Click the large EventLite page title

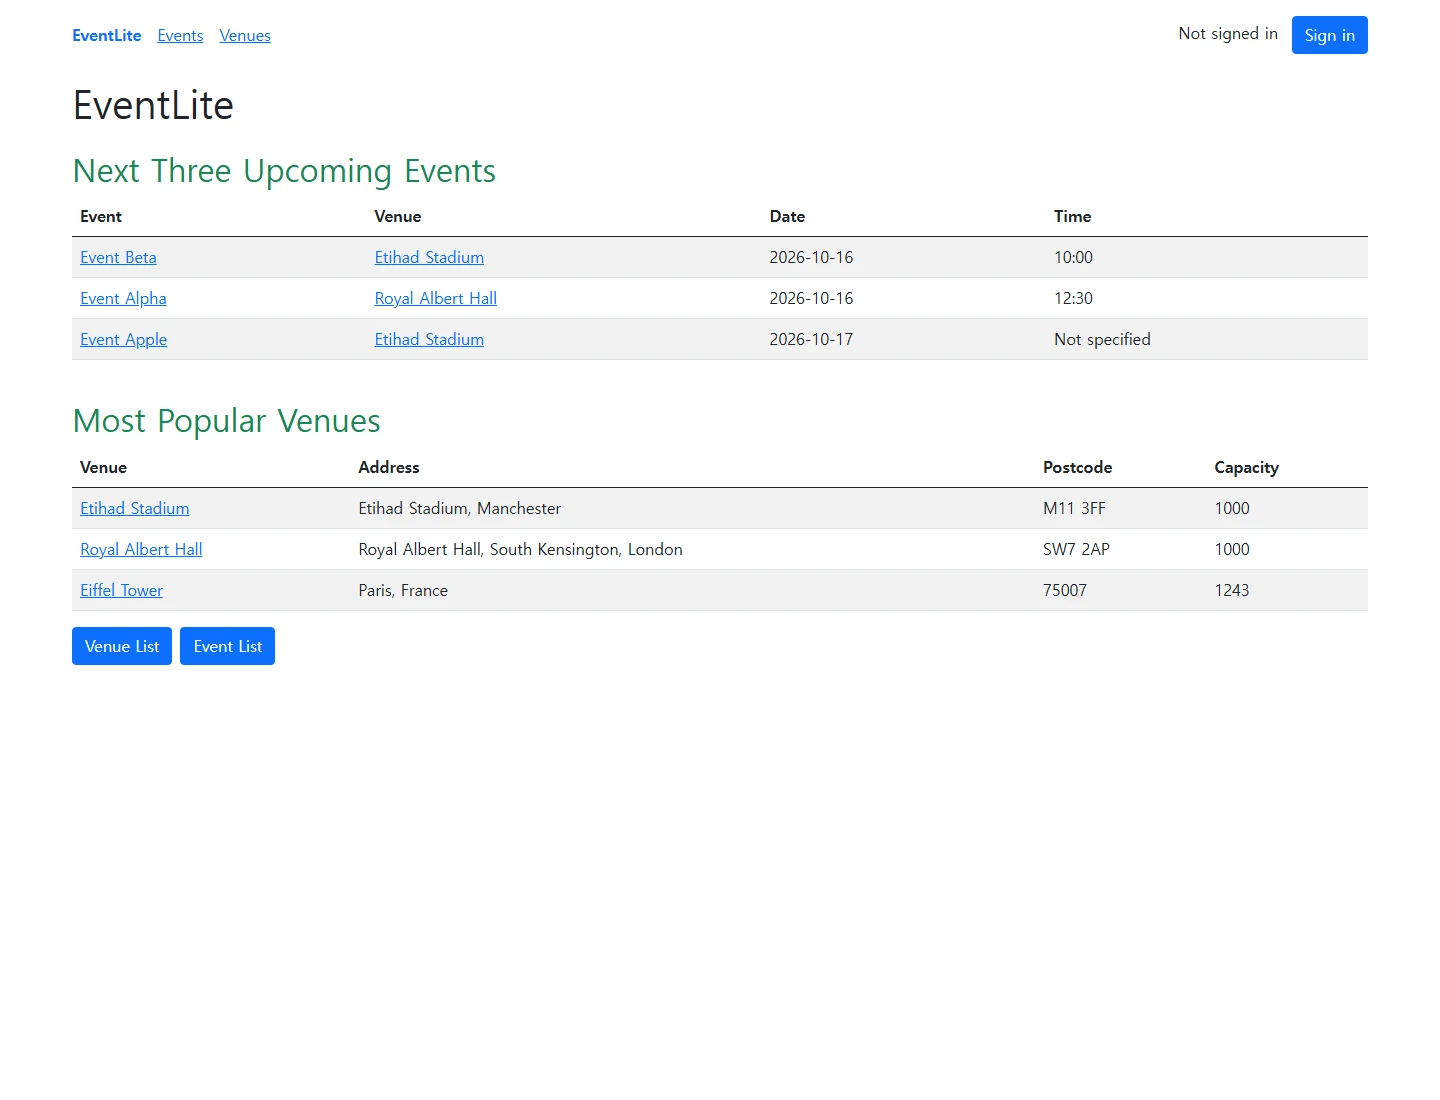click(153, 105)
